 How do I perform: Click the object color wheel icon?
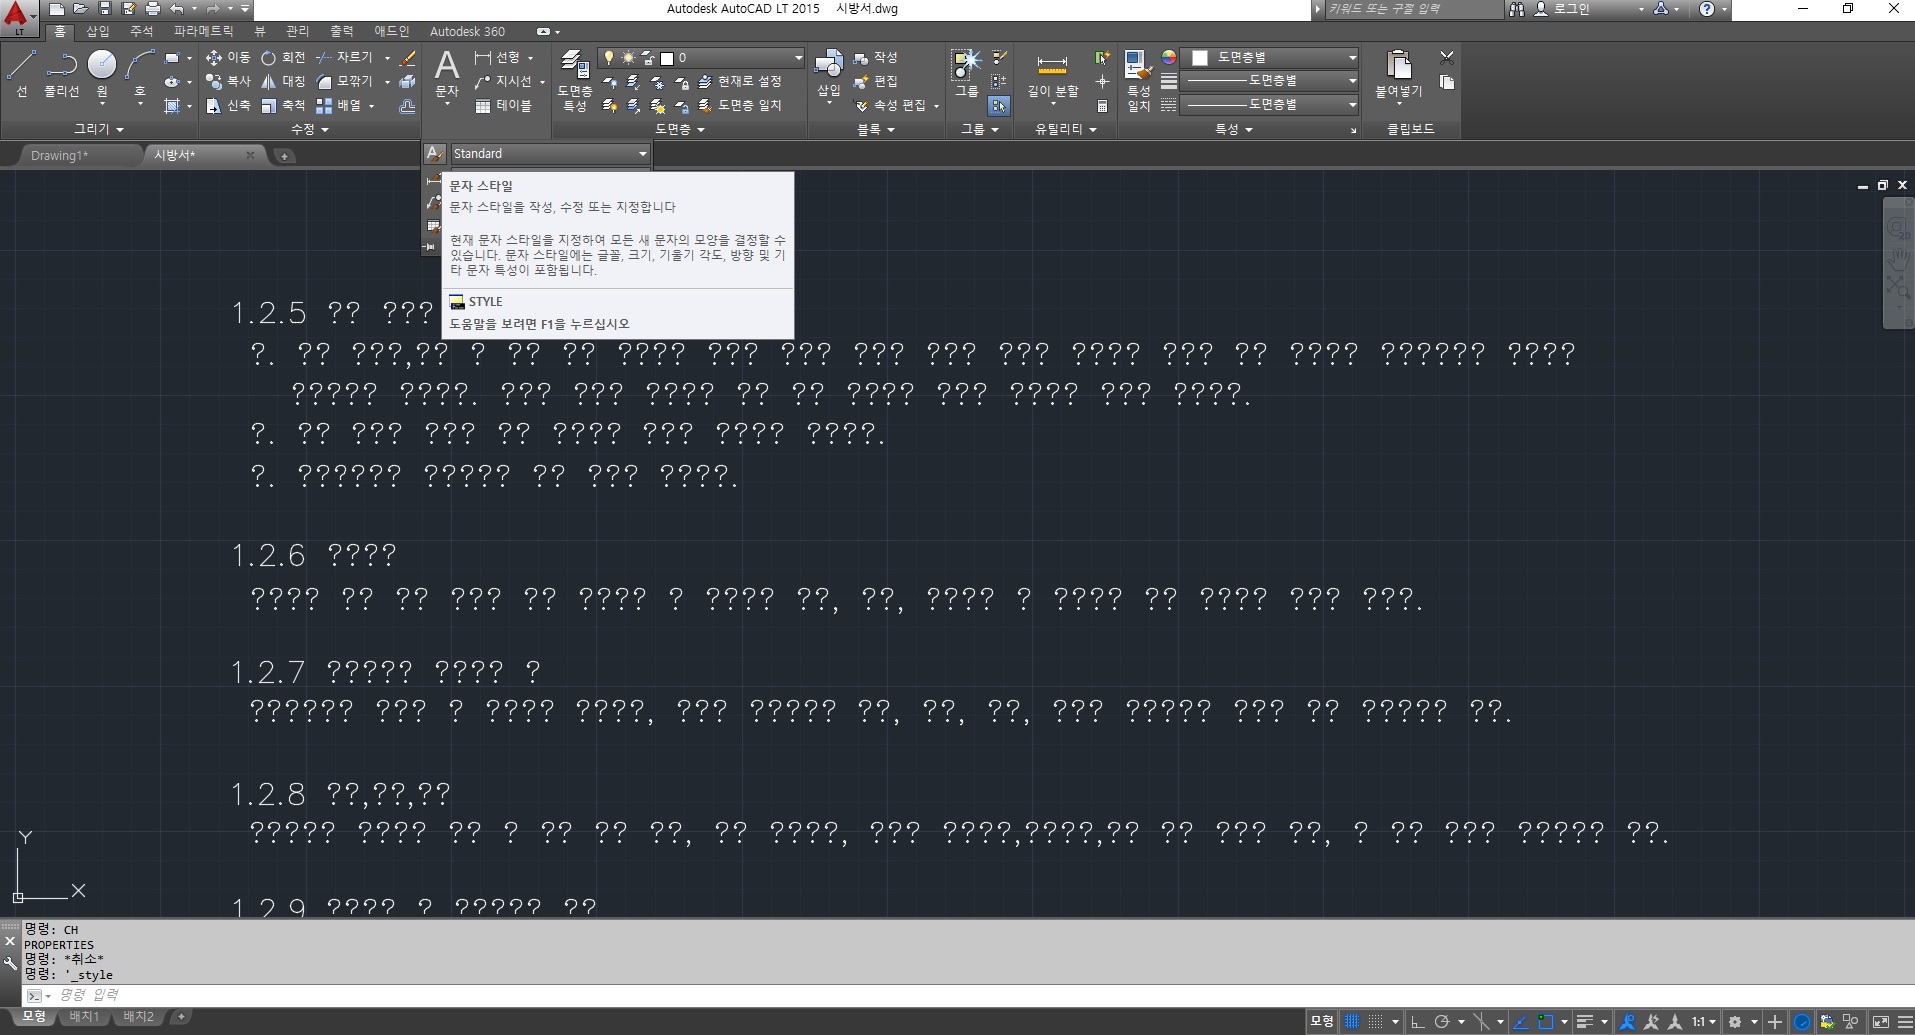[x=1168, y=57]
